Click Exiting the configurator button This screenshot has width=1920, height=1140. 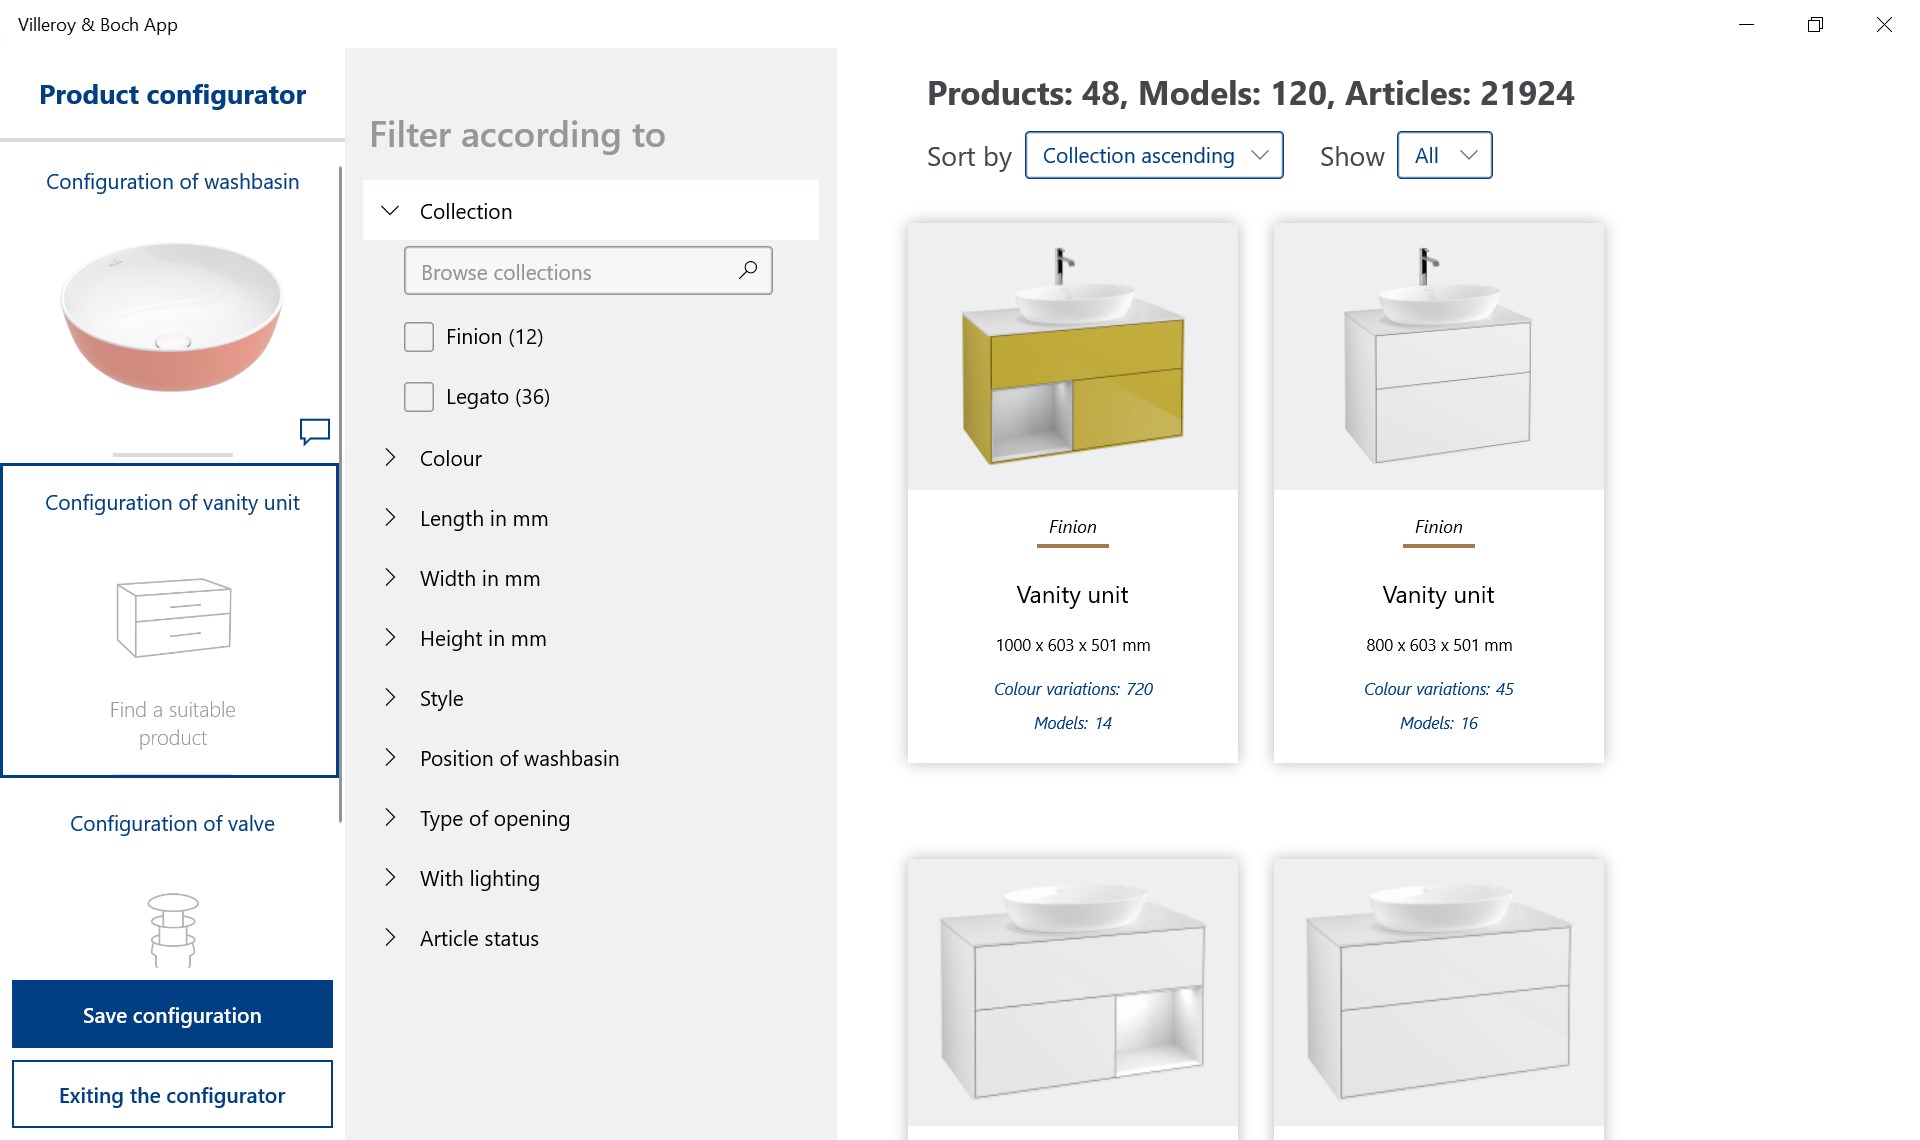click(172, 1095)
